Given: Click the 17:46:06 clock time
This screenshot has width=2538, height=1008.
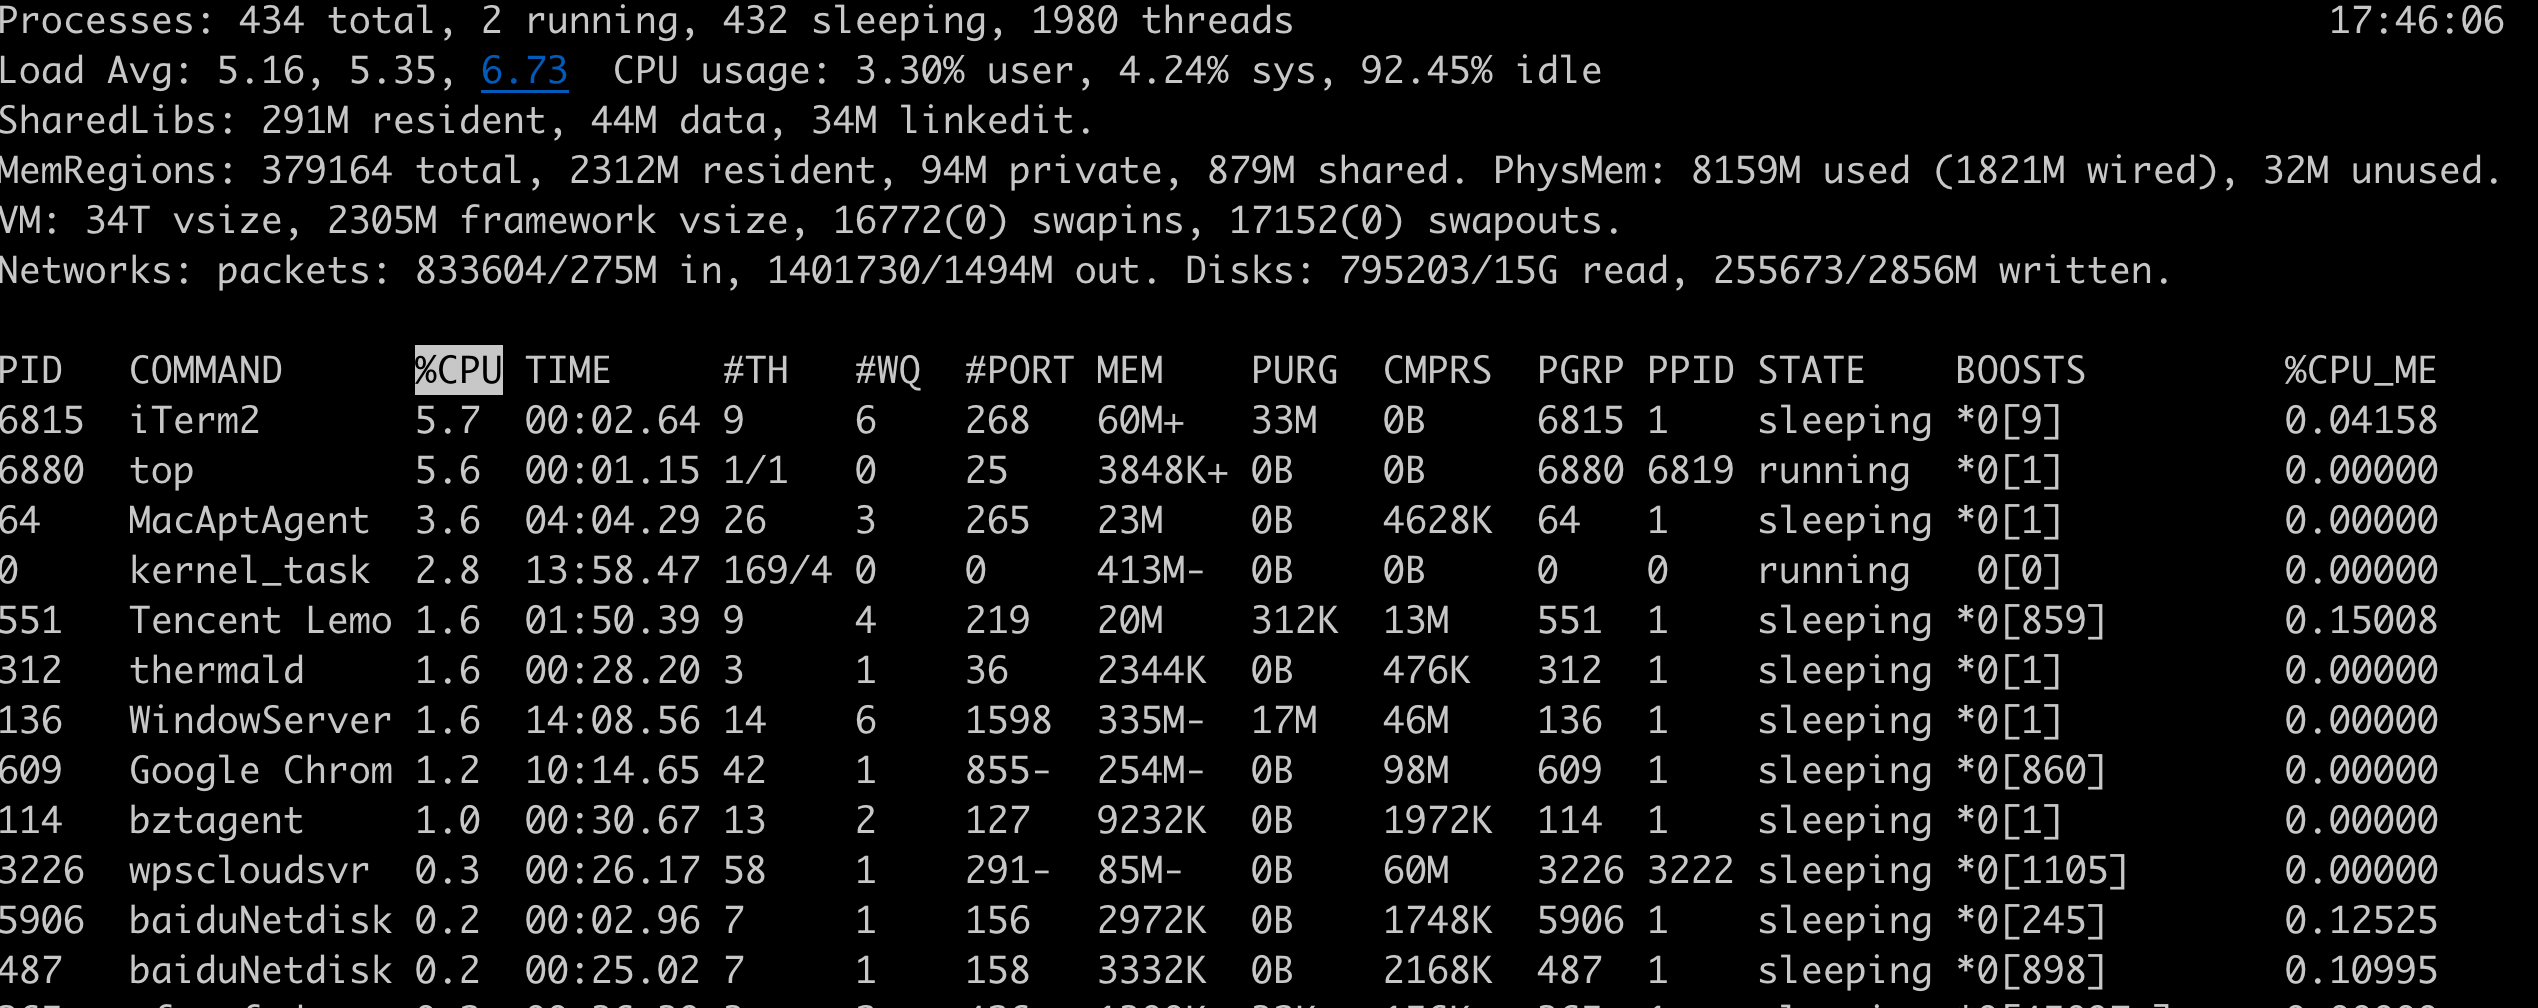Looking at the screenshot, I should [2416, 21].
